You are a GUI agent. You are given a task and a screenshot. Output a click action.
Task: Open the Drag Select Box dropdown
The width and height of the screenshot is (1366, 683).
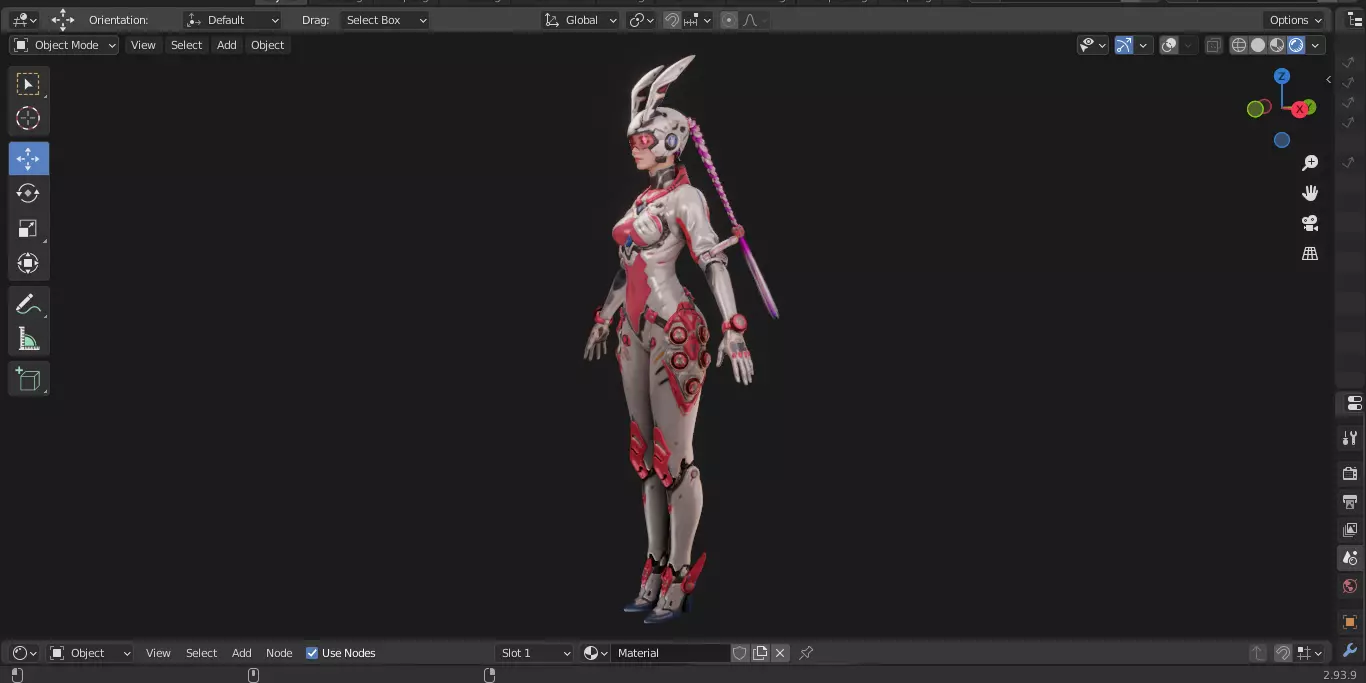[384, 20]
